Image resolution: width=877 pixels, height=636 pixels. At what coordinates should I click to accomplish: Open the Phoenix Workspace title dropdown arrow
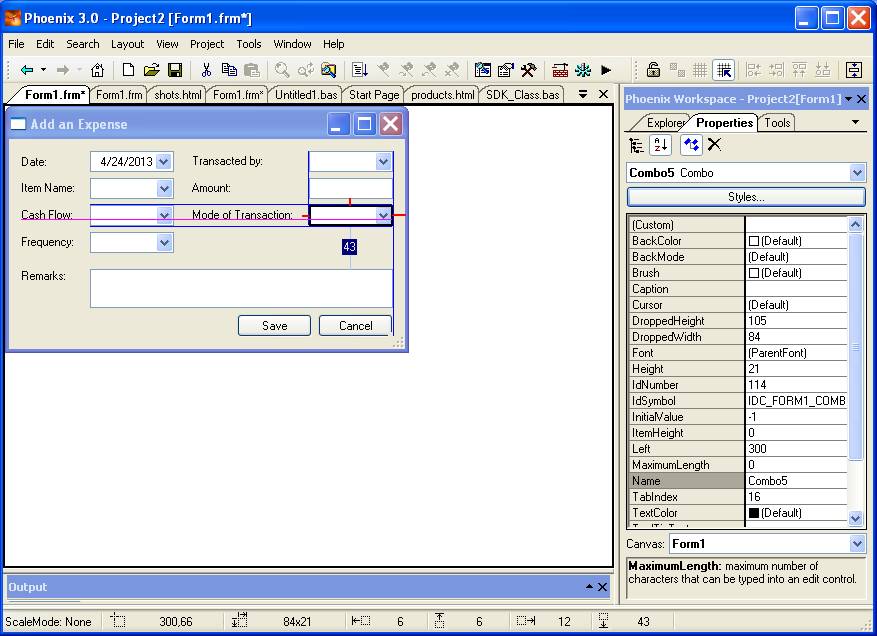pyautogui.click(x=848, y=99)
